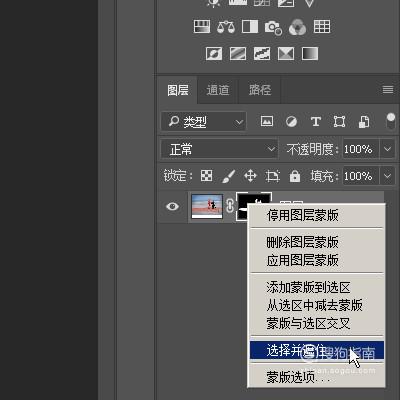Open the 正常 blend mode dropdown

(x=219, y=149)
